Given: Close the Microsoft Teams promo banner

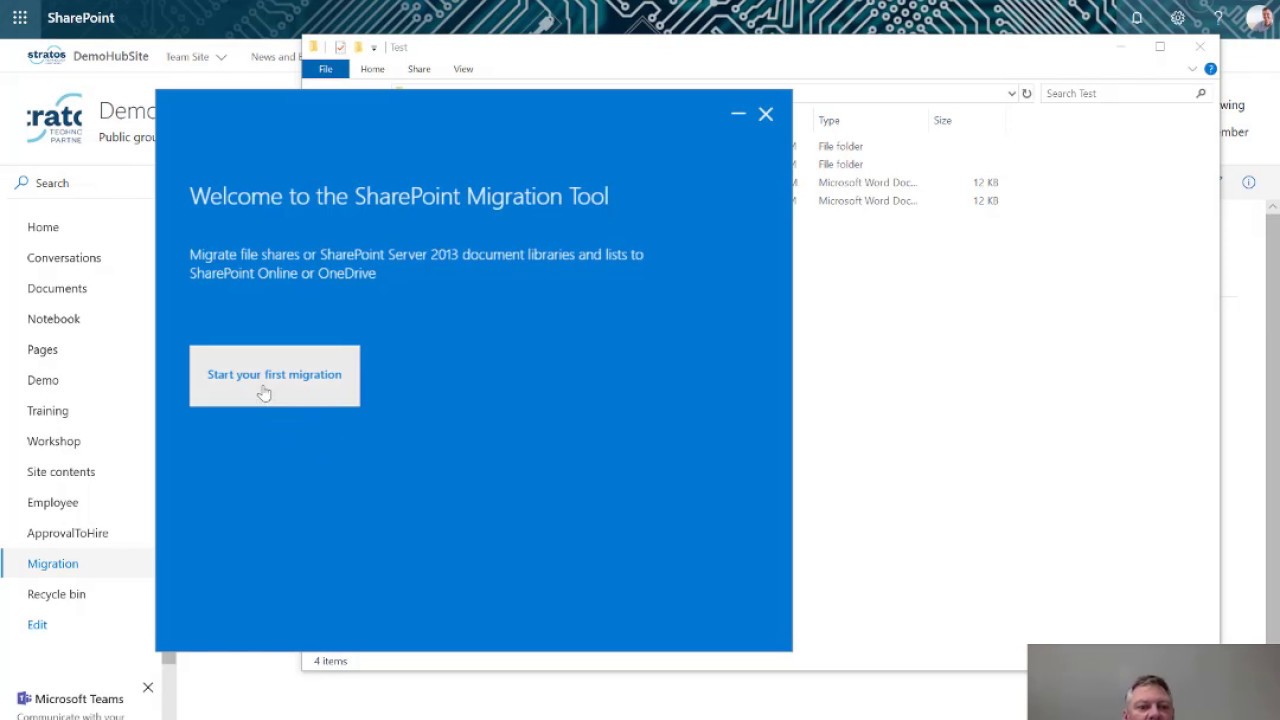Looking at the screenshot, I should click(x=148, y=688).
